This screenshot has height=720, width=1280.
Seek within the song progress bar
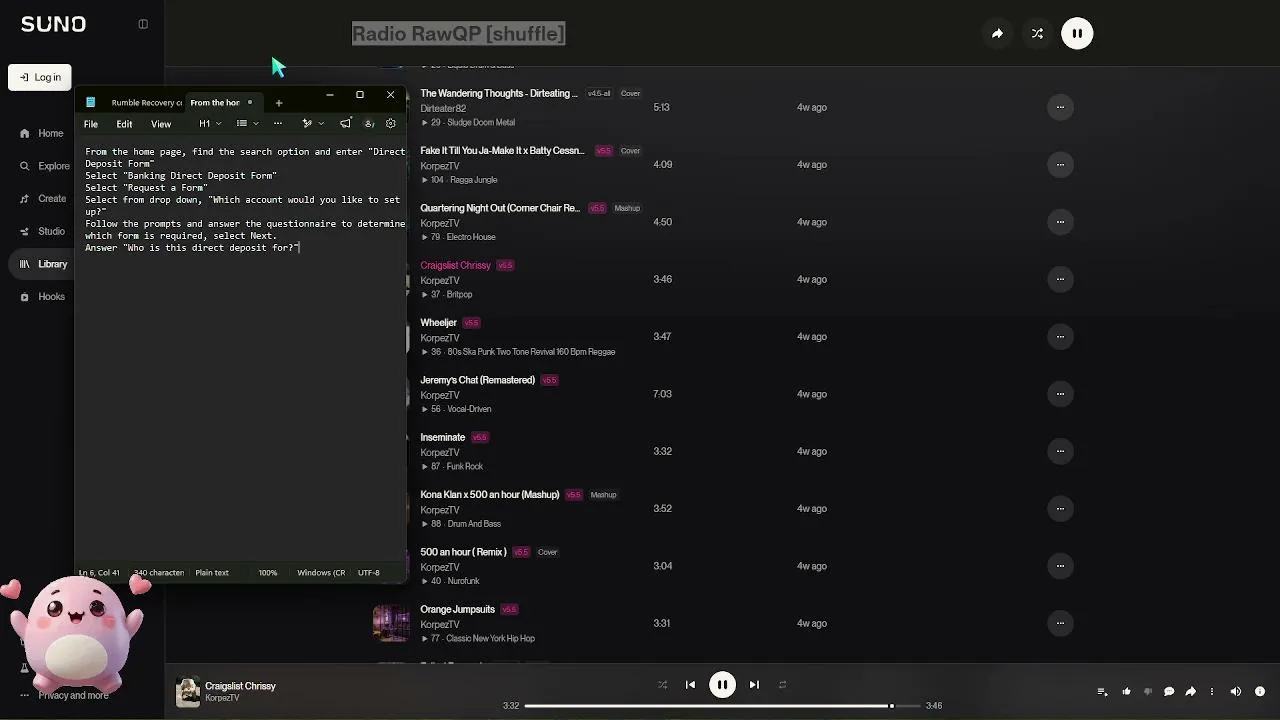tap(722, 706)
